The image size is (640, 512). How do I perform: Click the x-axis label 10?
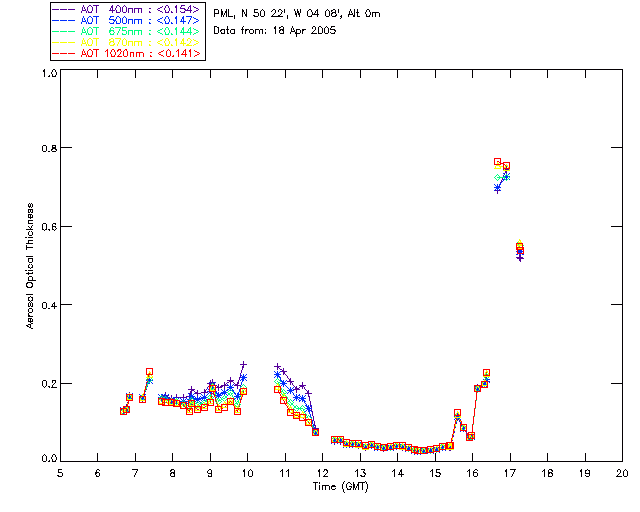[x=247, y=473]
